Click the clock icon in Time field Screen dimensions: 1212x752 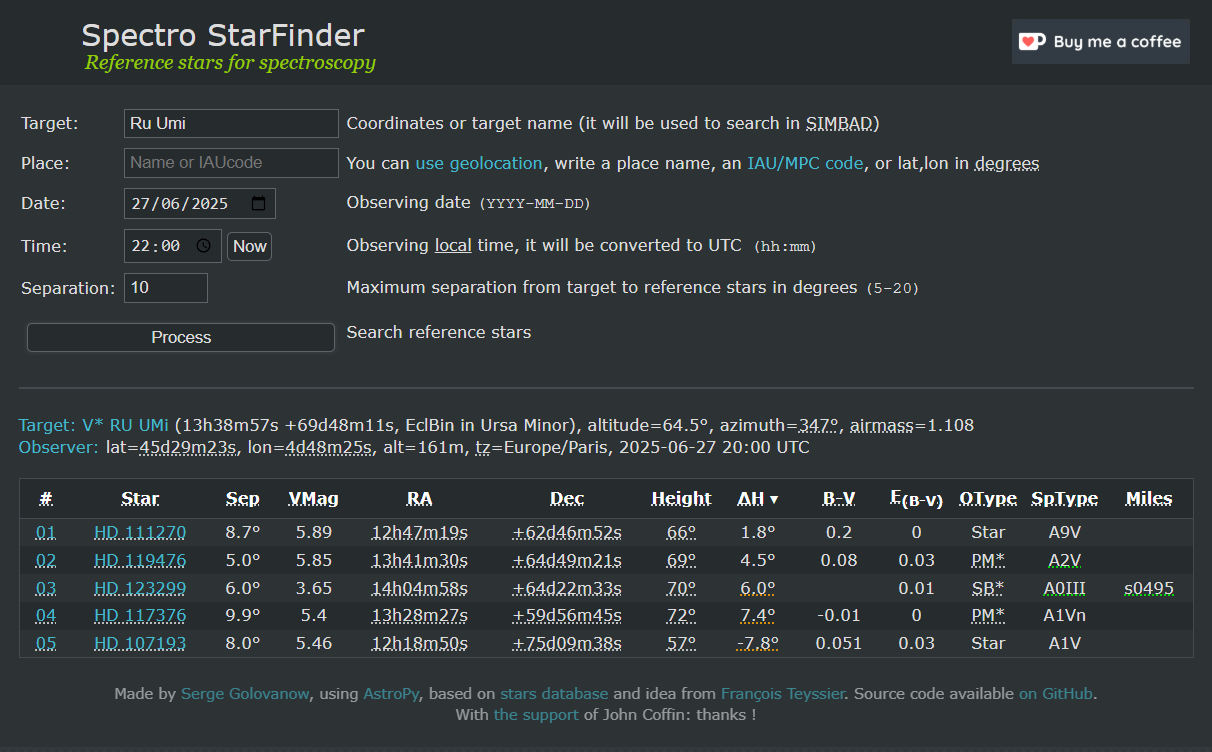click(x=204, y=246)
